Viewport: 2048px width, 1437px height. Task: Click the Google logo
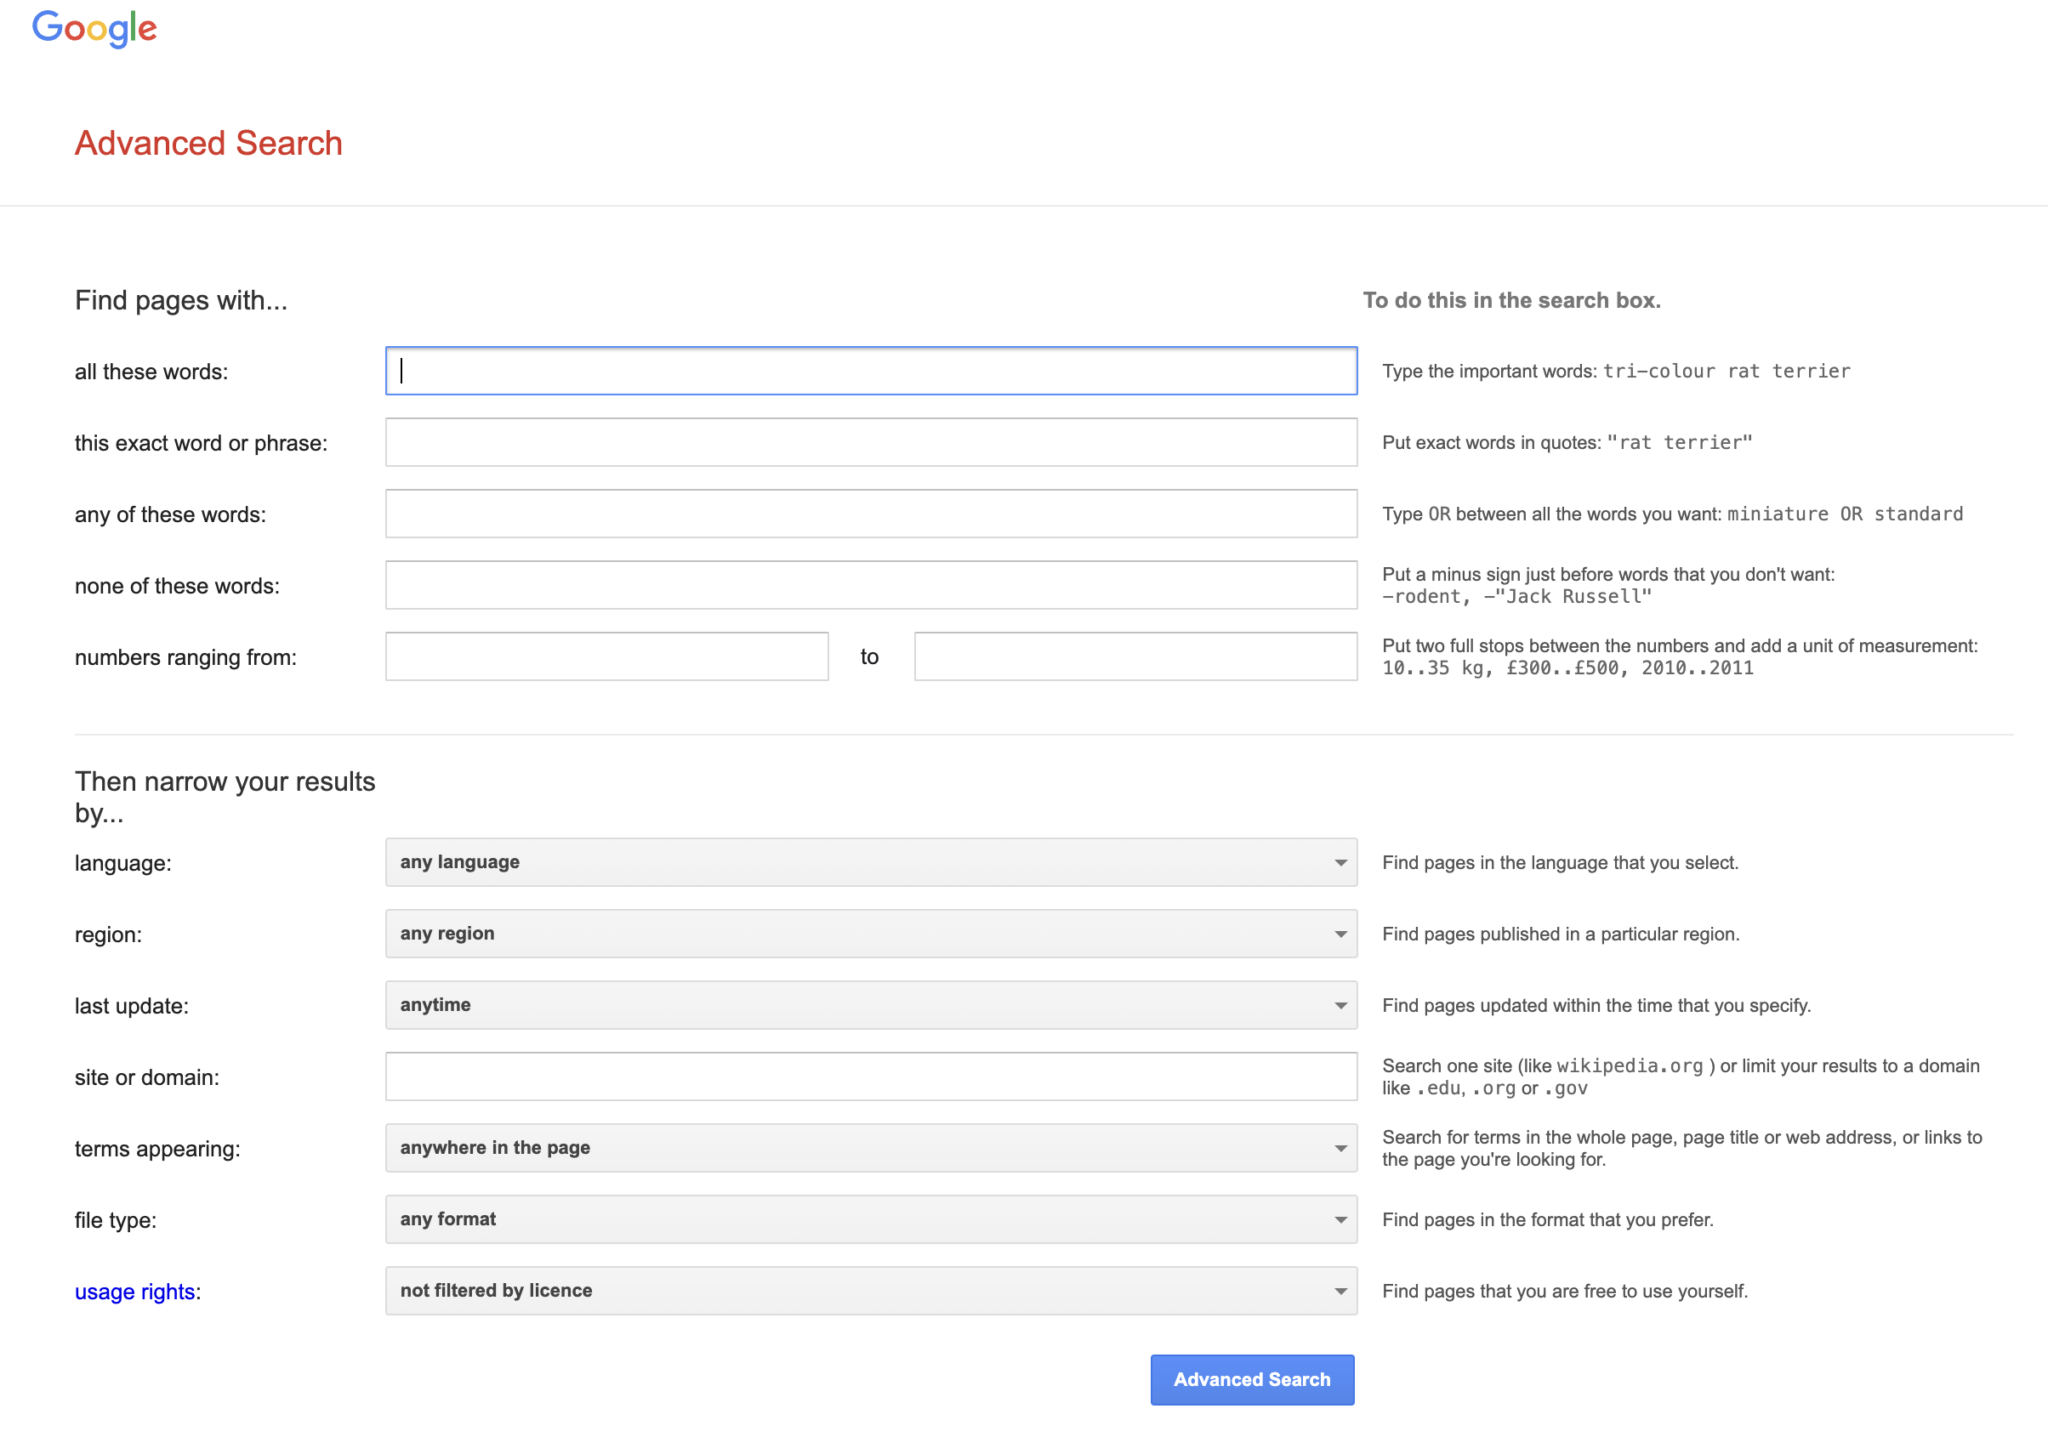(94, 28)
